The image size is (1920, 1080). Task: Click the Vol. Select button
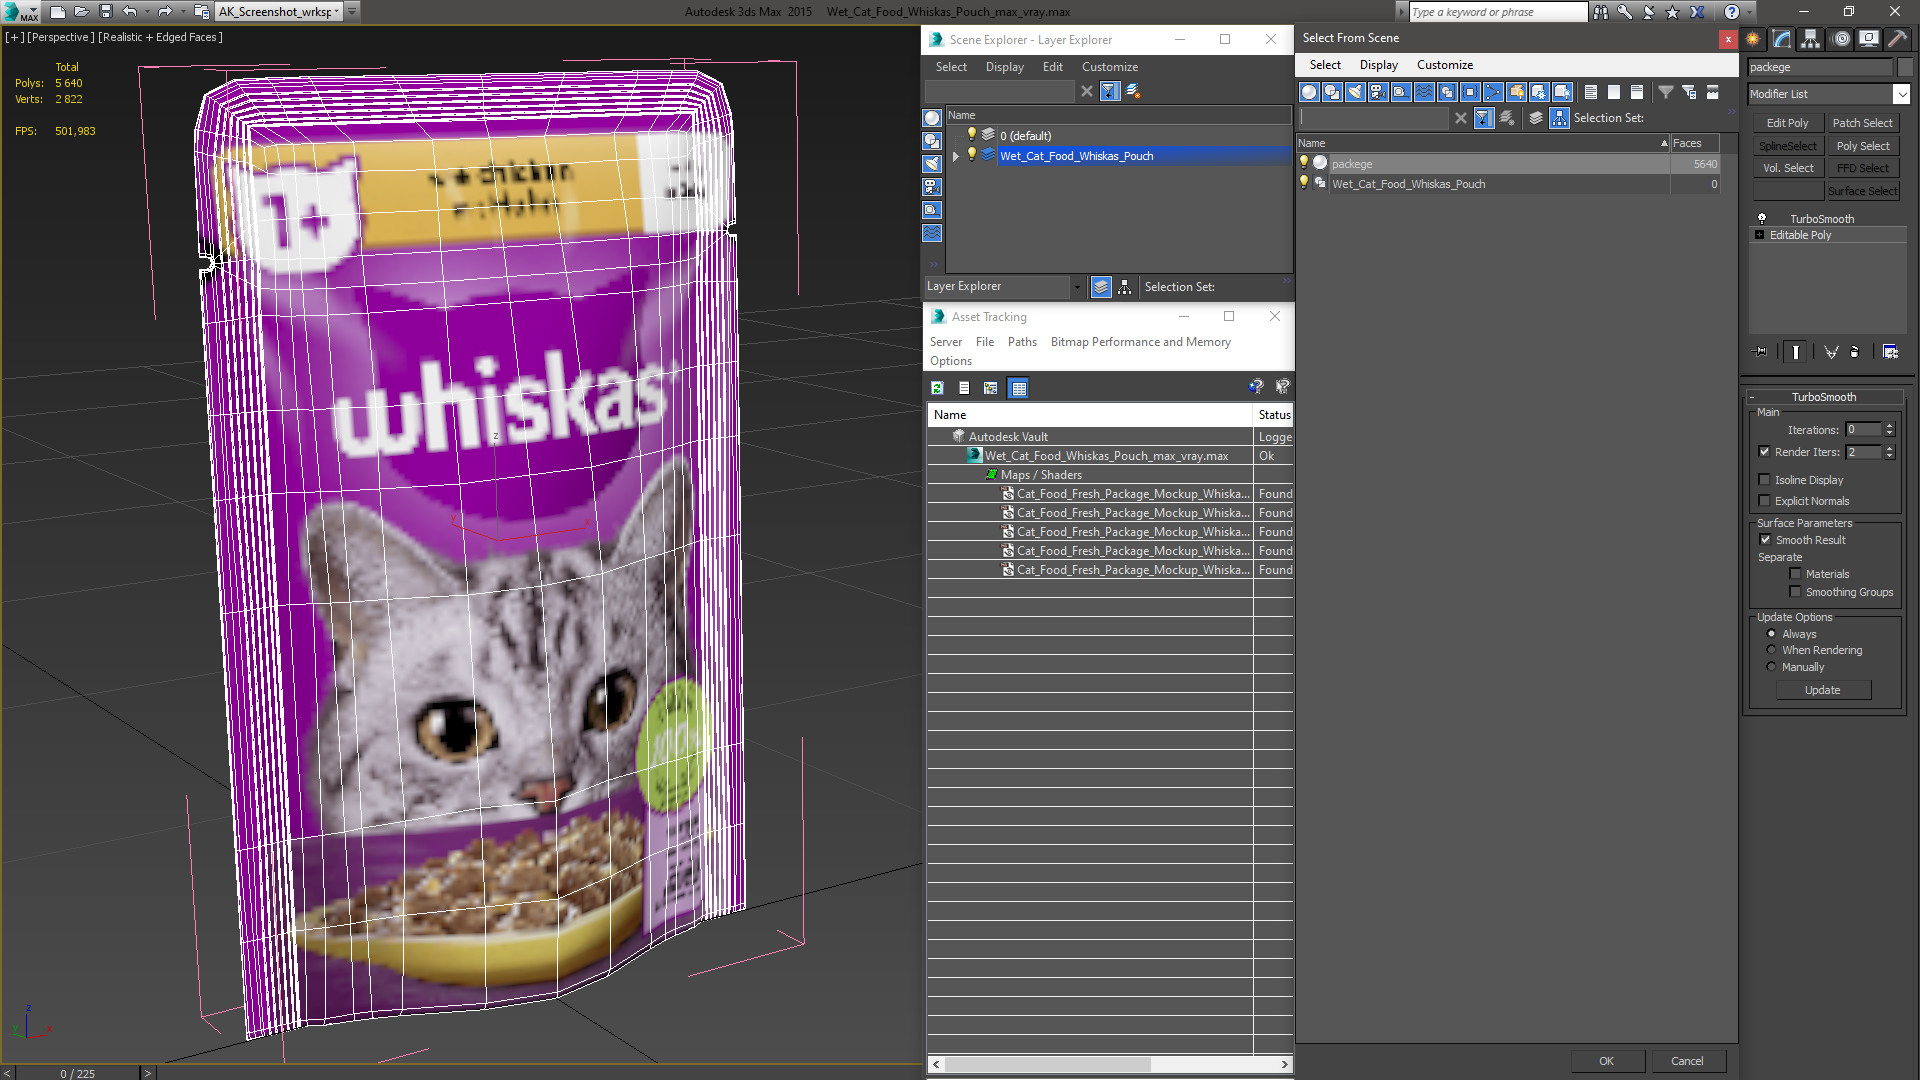pyautogui.click(x=1787, y=168)
